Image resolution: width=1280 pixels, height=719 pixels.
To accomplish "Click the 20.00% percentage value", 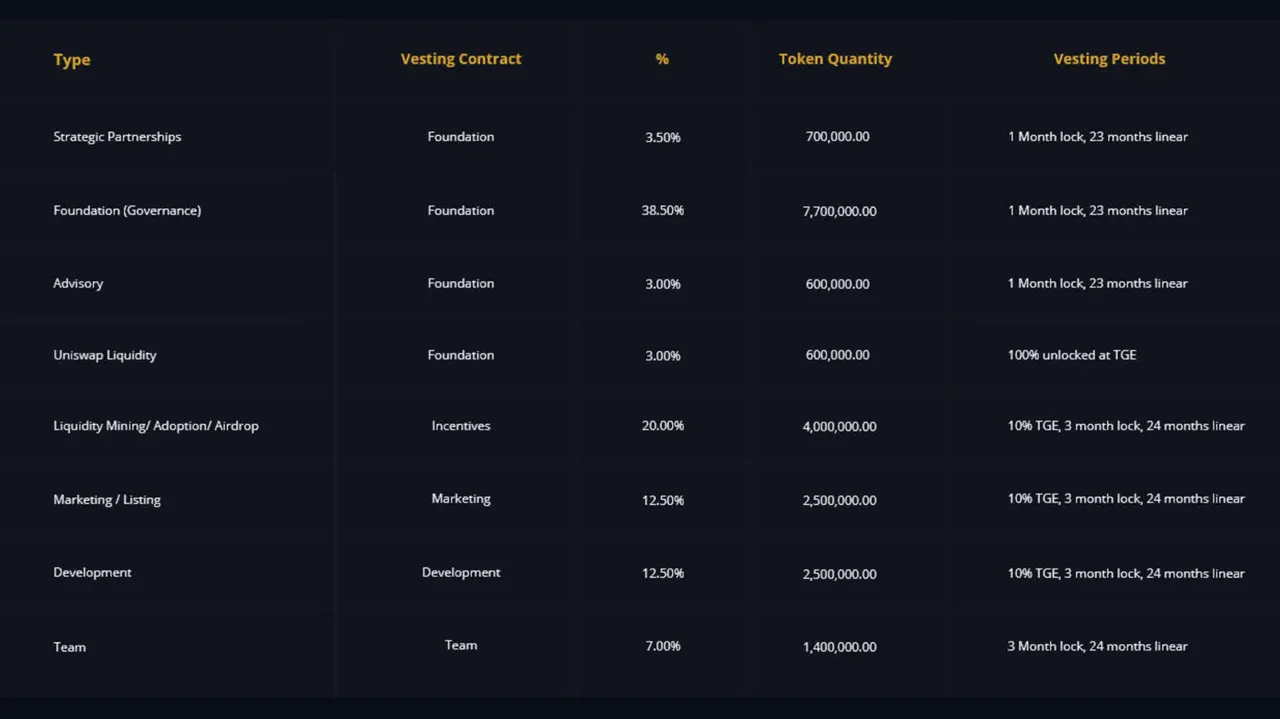I will tap(663, 426).
